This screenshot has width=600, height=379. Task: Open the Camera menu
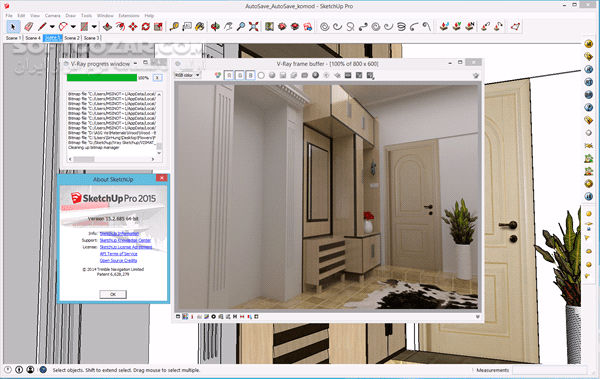pos(52,16)
